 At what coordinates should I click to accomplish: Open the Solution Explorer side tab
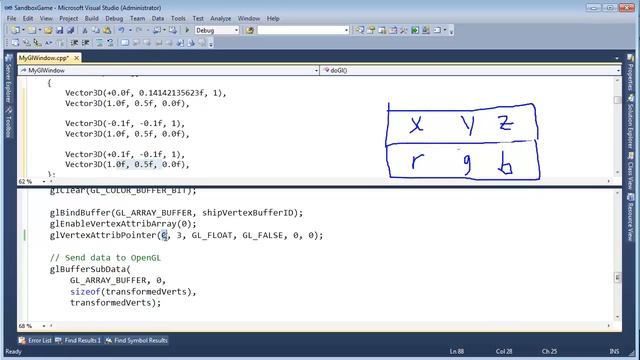[631, 123]
